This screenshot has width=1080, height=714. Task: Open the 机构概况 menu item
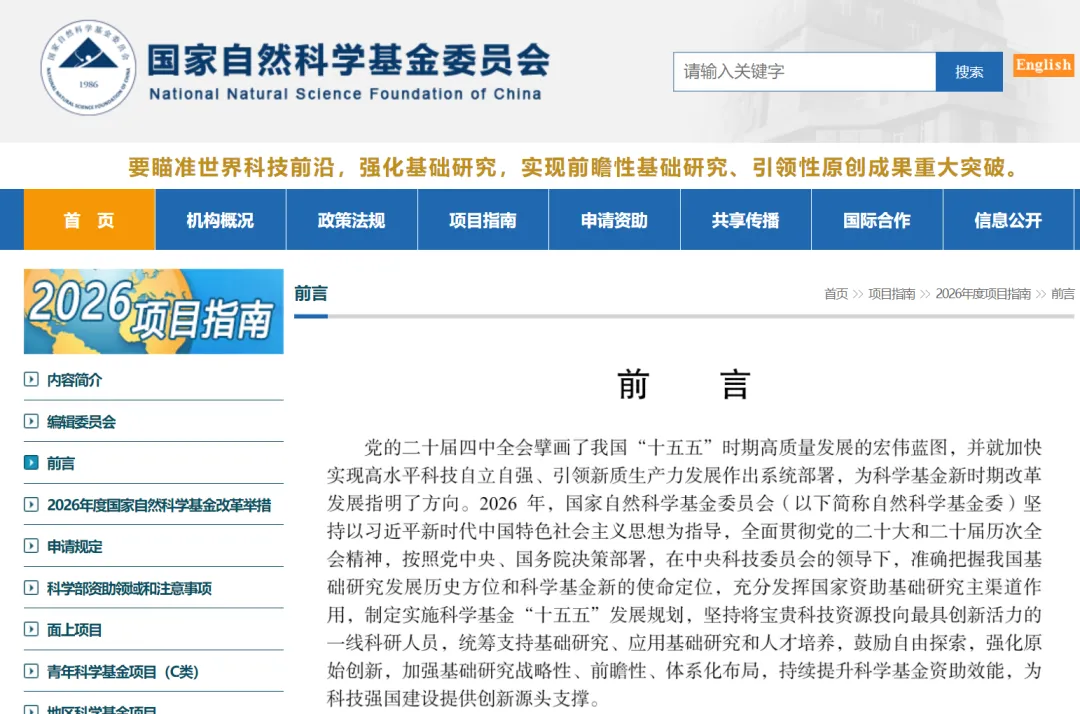(x=220, y=220)
